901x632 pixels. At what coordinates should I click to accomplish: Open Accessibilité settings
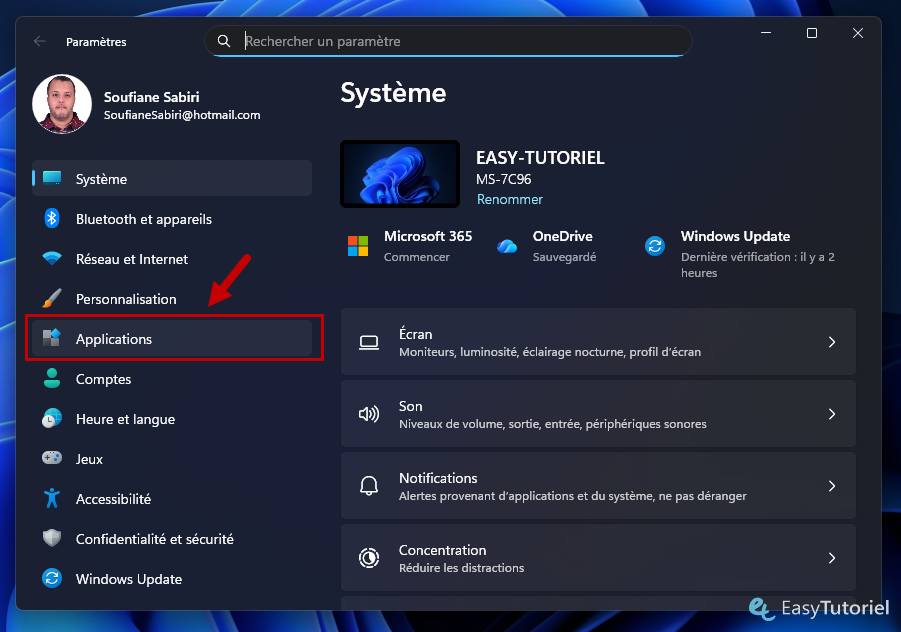(172, 498)
